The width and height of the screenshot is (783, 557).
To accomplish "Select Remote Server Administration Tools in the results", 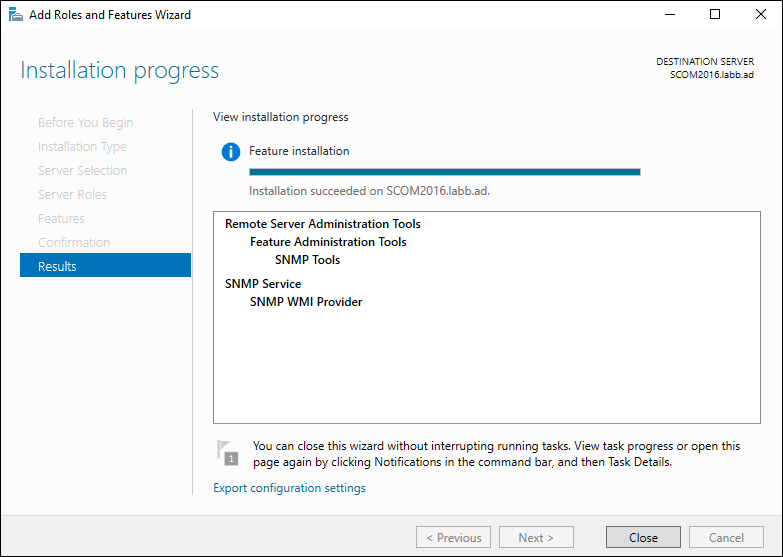I will 323,224.
